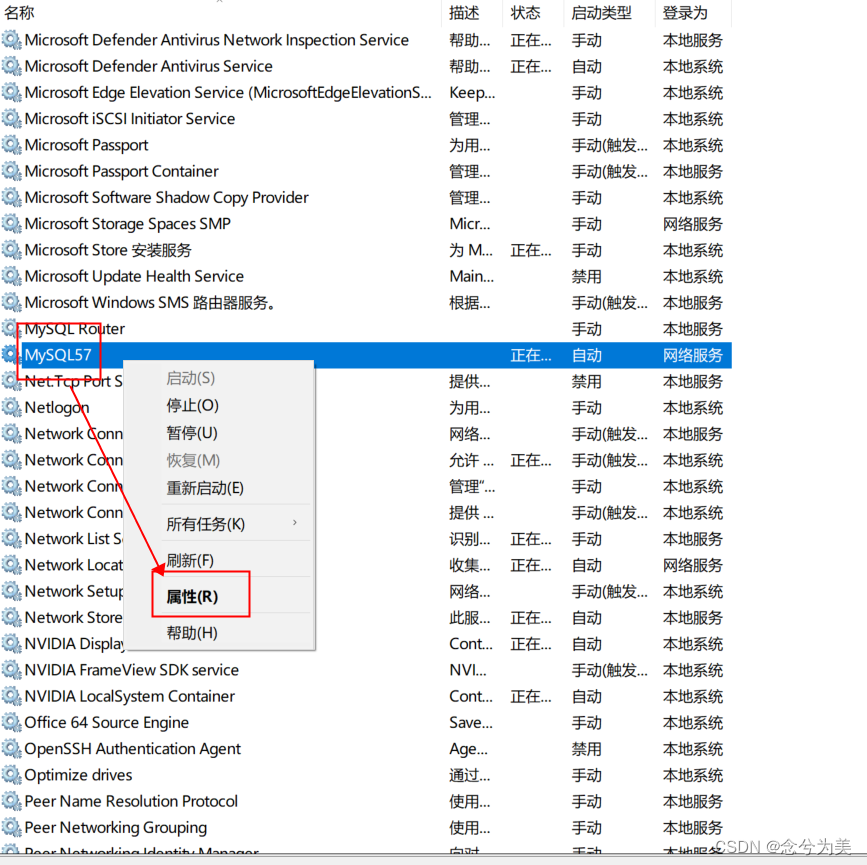Click 帮助(H) in the context menu
Screen dimensions: 867x865
192,633
